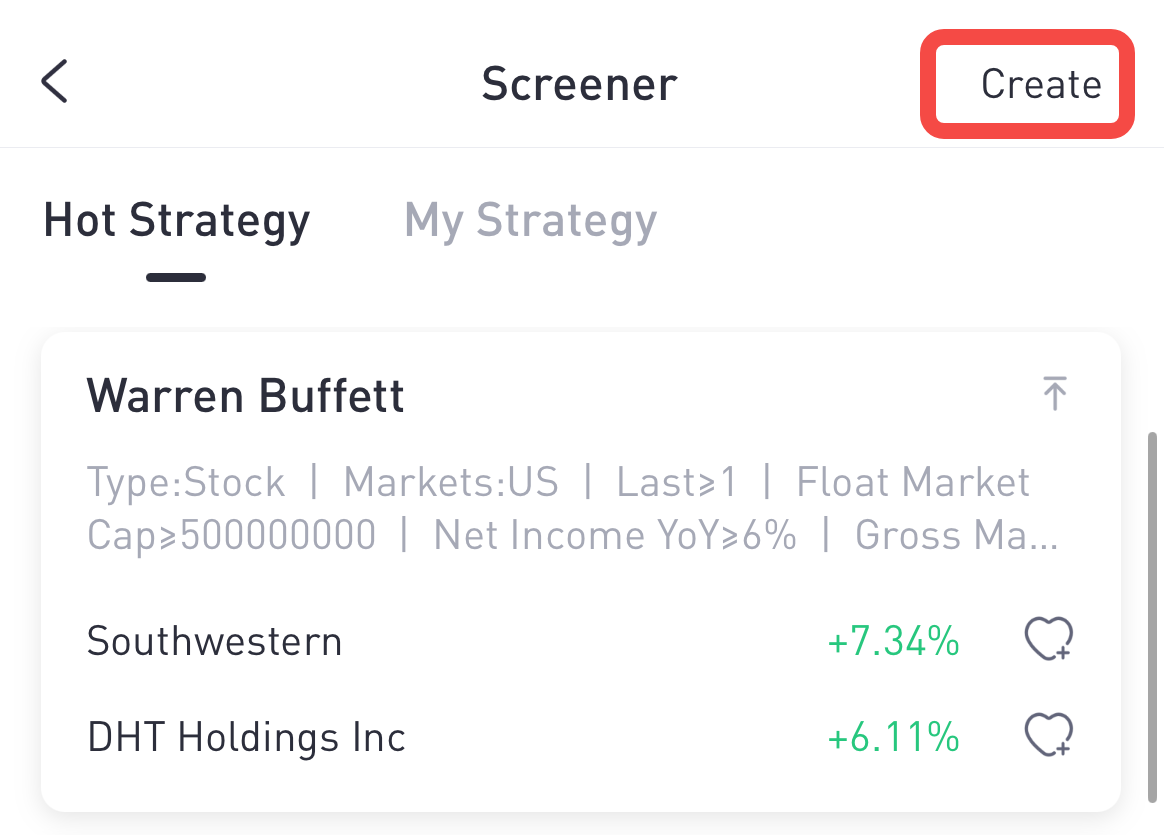Image resolution: width=1164 pixels, height=835 pixels.
Task: Add DHT Holdings Inc to watchlist heart
Action: [1048, 735]
